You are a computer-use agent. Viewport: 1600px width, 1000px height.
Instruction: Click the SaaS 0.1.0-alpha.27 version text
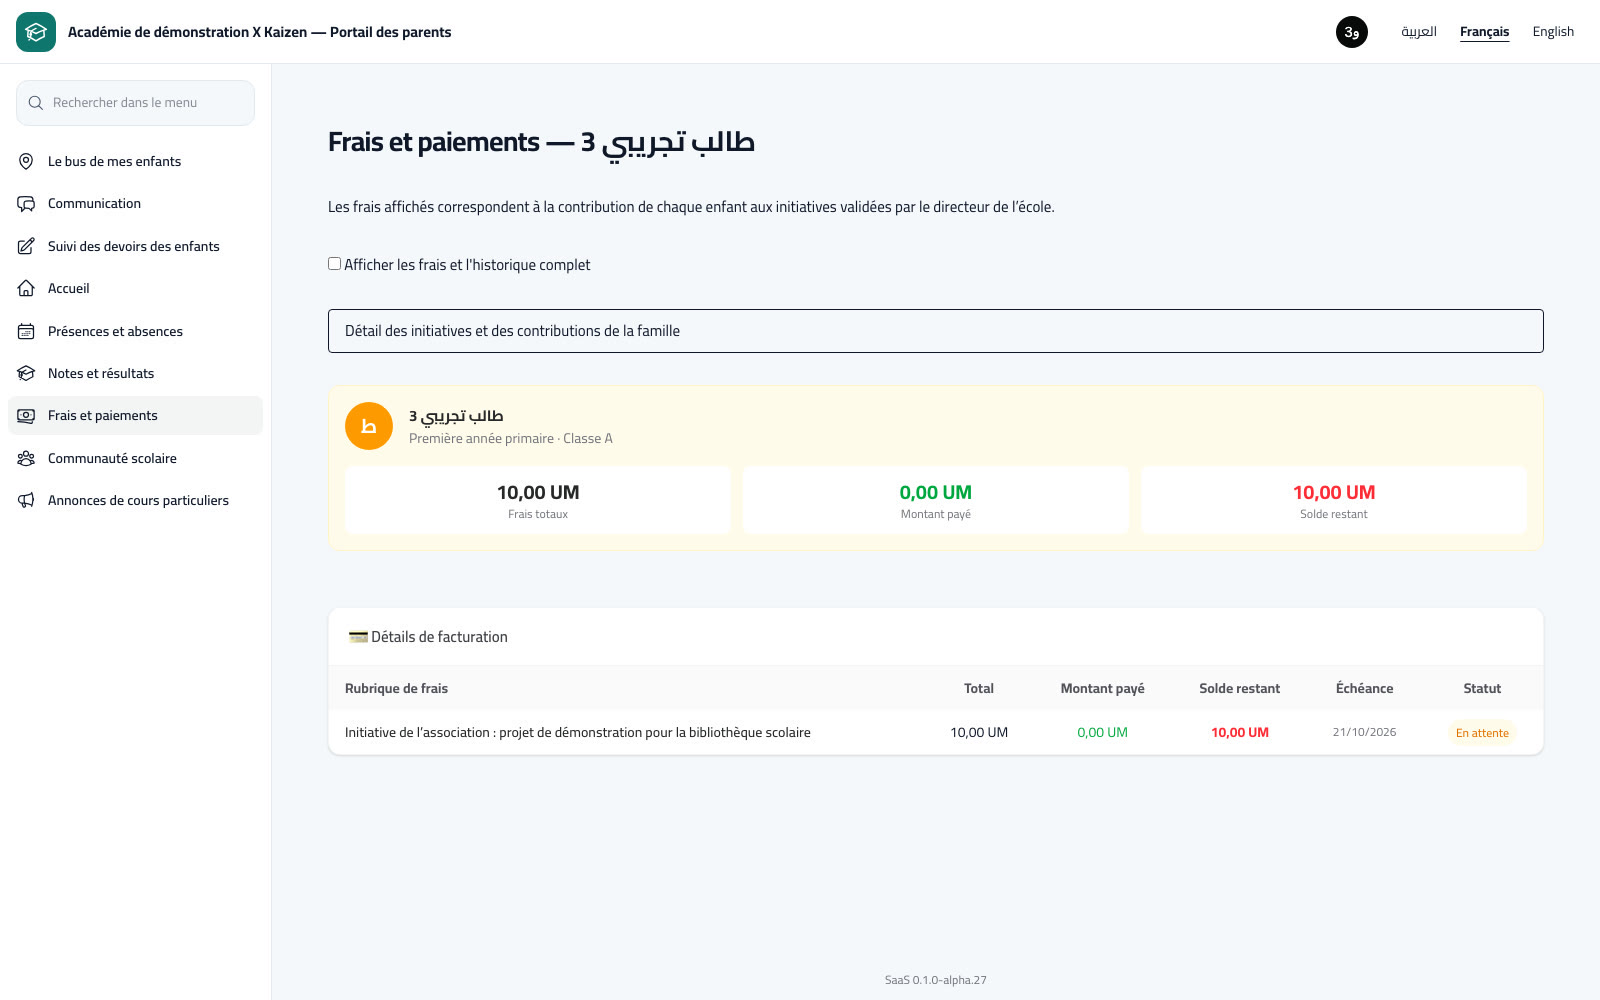pos(936,980)
